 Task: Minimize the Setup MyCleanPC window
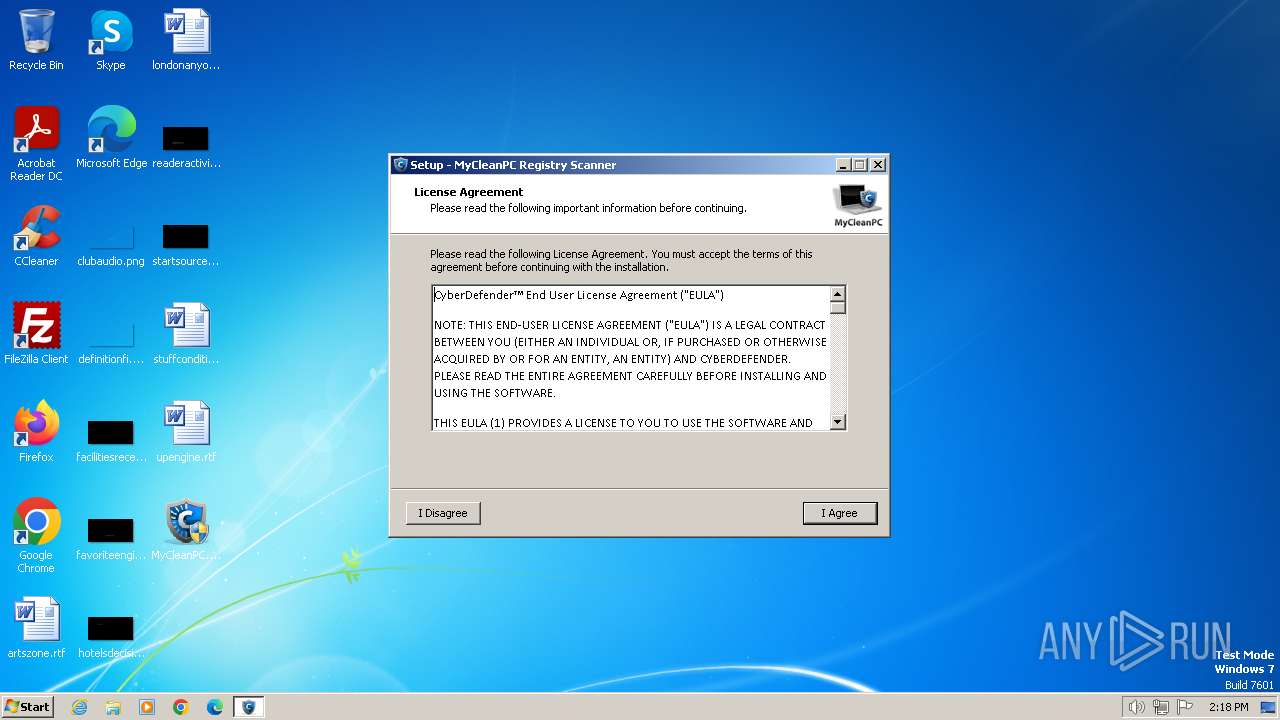[x=843, y=165]
